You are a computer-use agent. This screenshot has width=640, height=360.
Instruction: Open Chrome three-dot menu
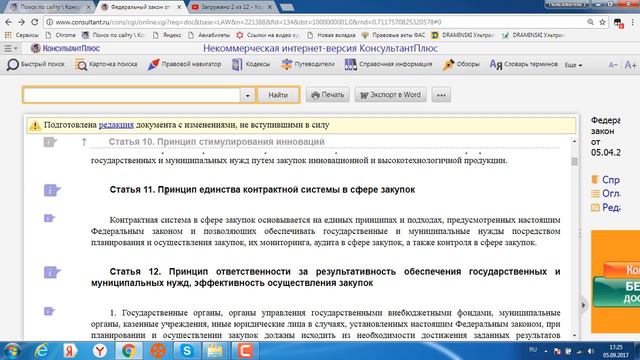tap(633, 22)
